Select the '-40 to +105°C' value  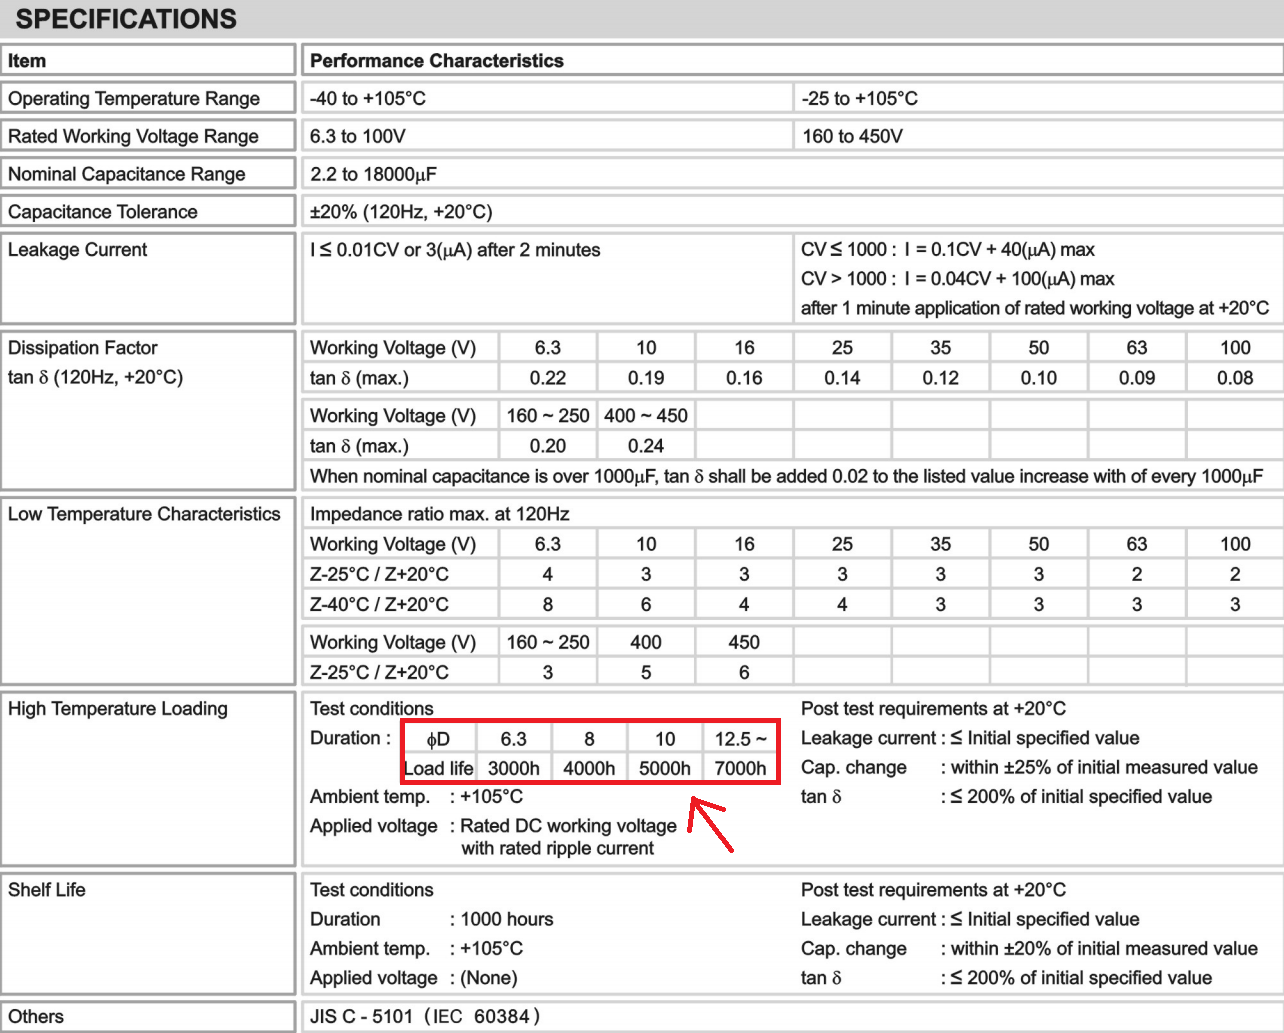coord(368,99)
